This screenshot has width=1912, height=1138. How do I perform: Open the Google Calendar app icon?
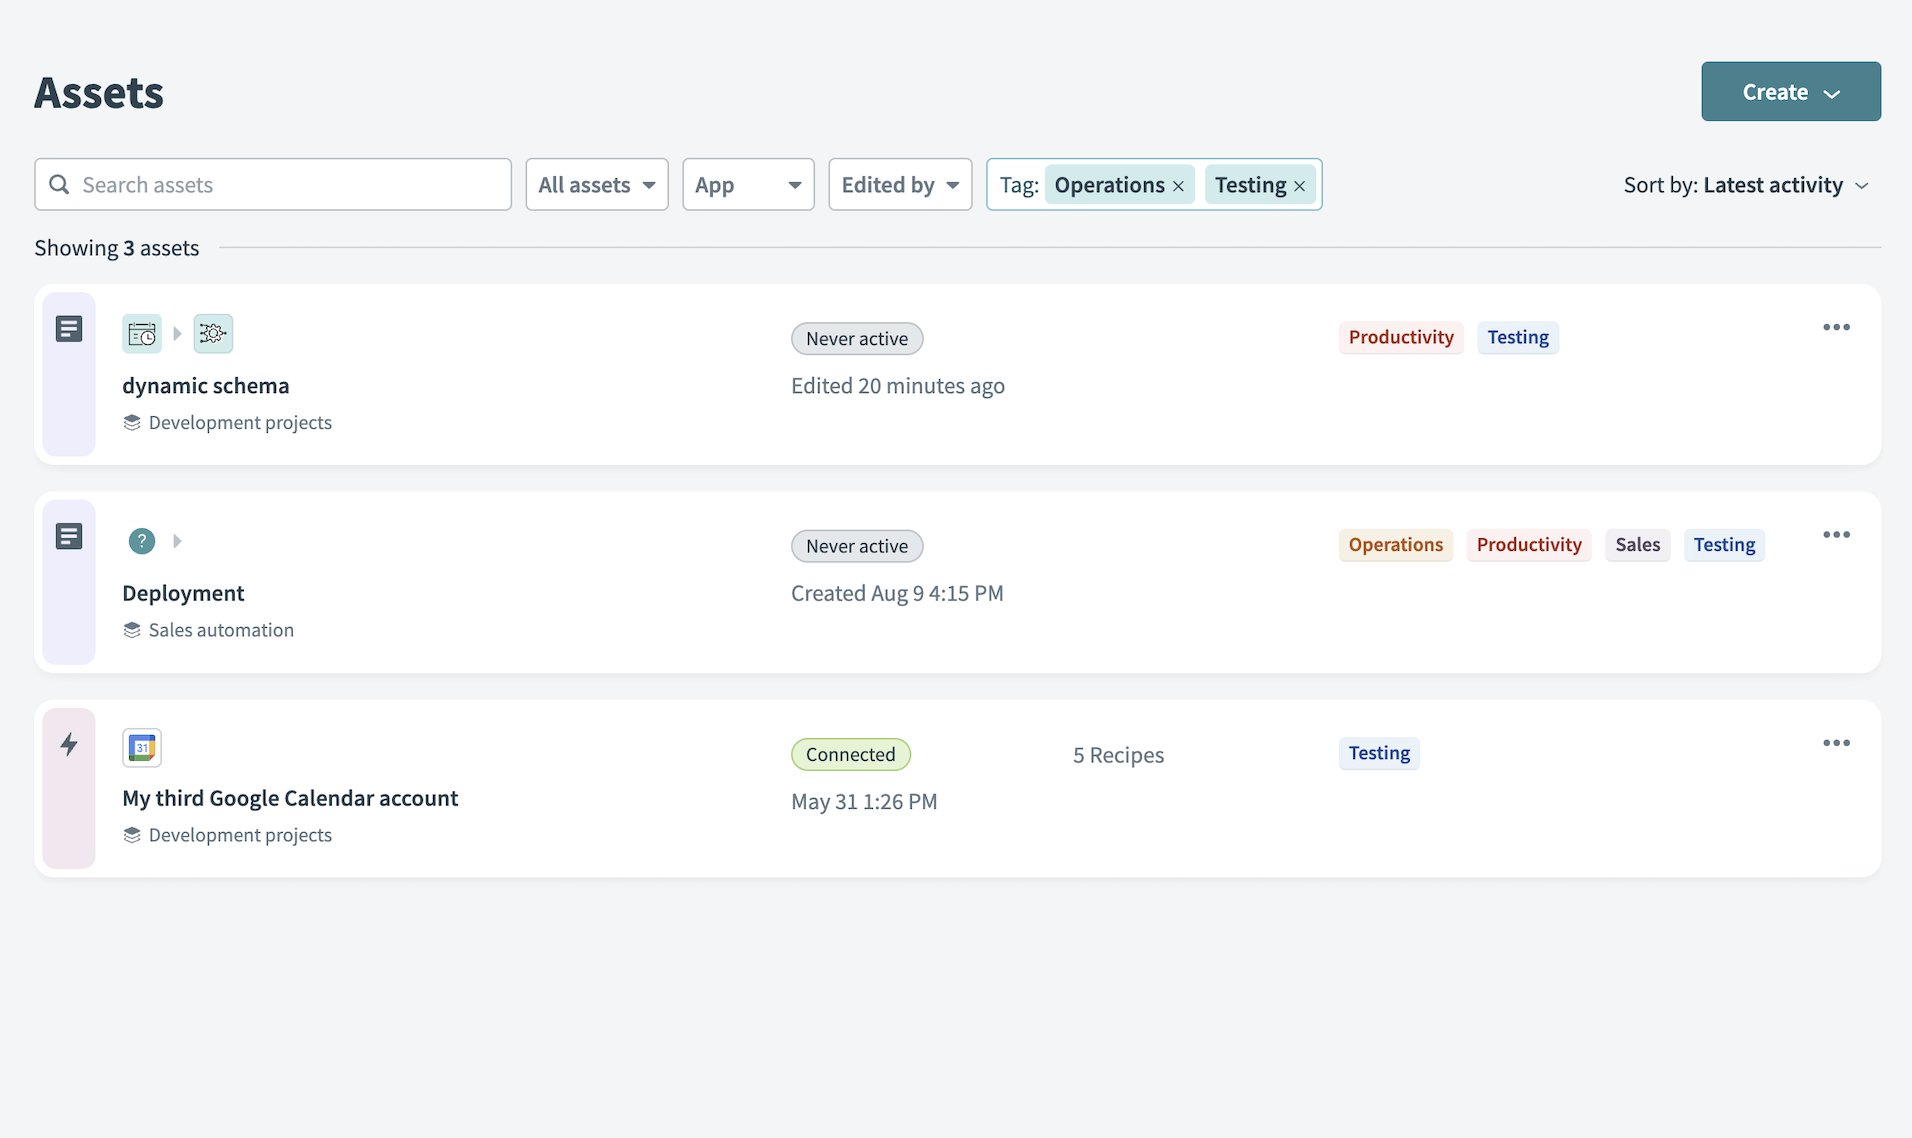point(142,748)
